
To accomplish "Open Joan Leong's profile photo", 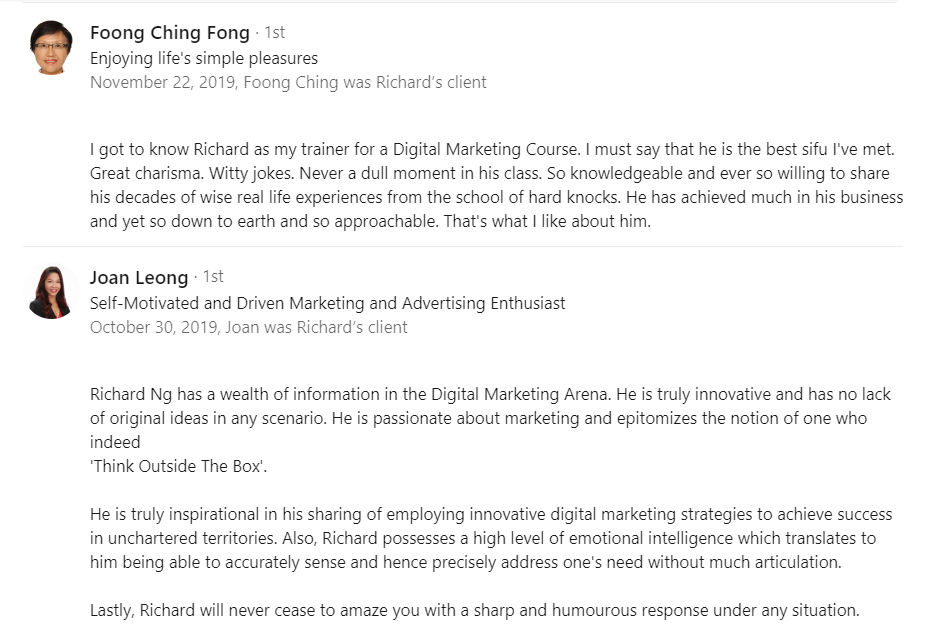I will click(51, 293).
